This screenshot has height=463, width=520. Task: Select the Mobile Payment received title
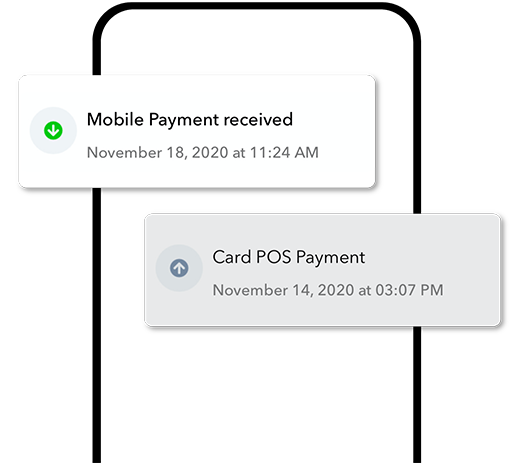(190, 120)
